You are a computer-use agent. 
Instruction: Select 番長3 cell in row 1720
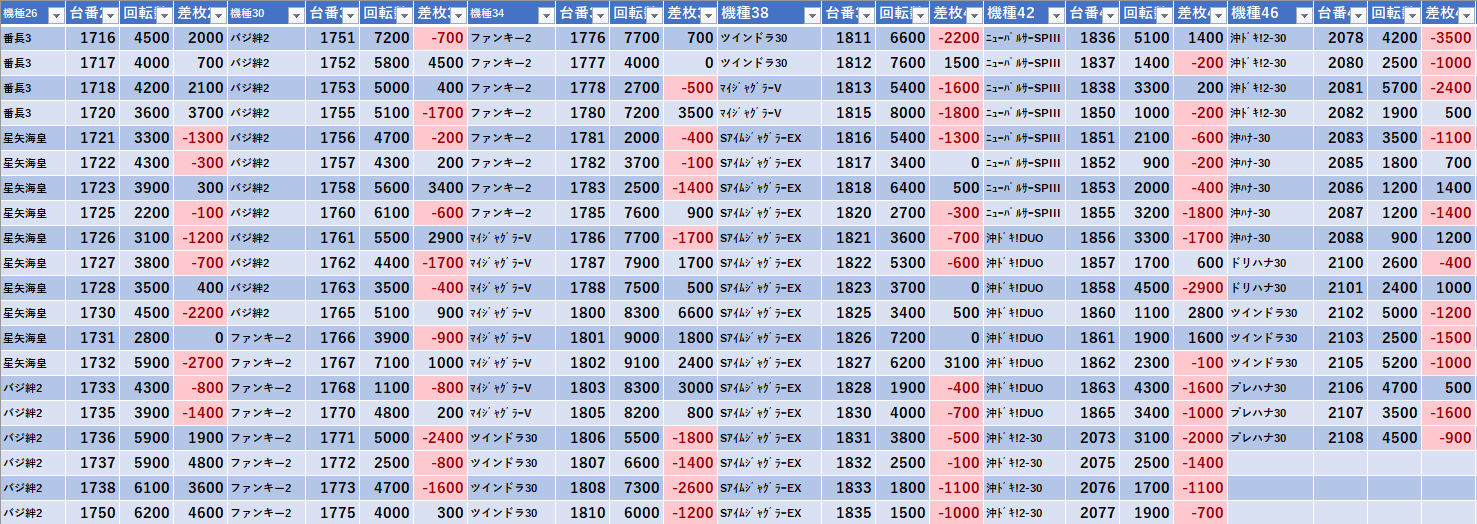coord(33,113)
